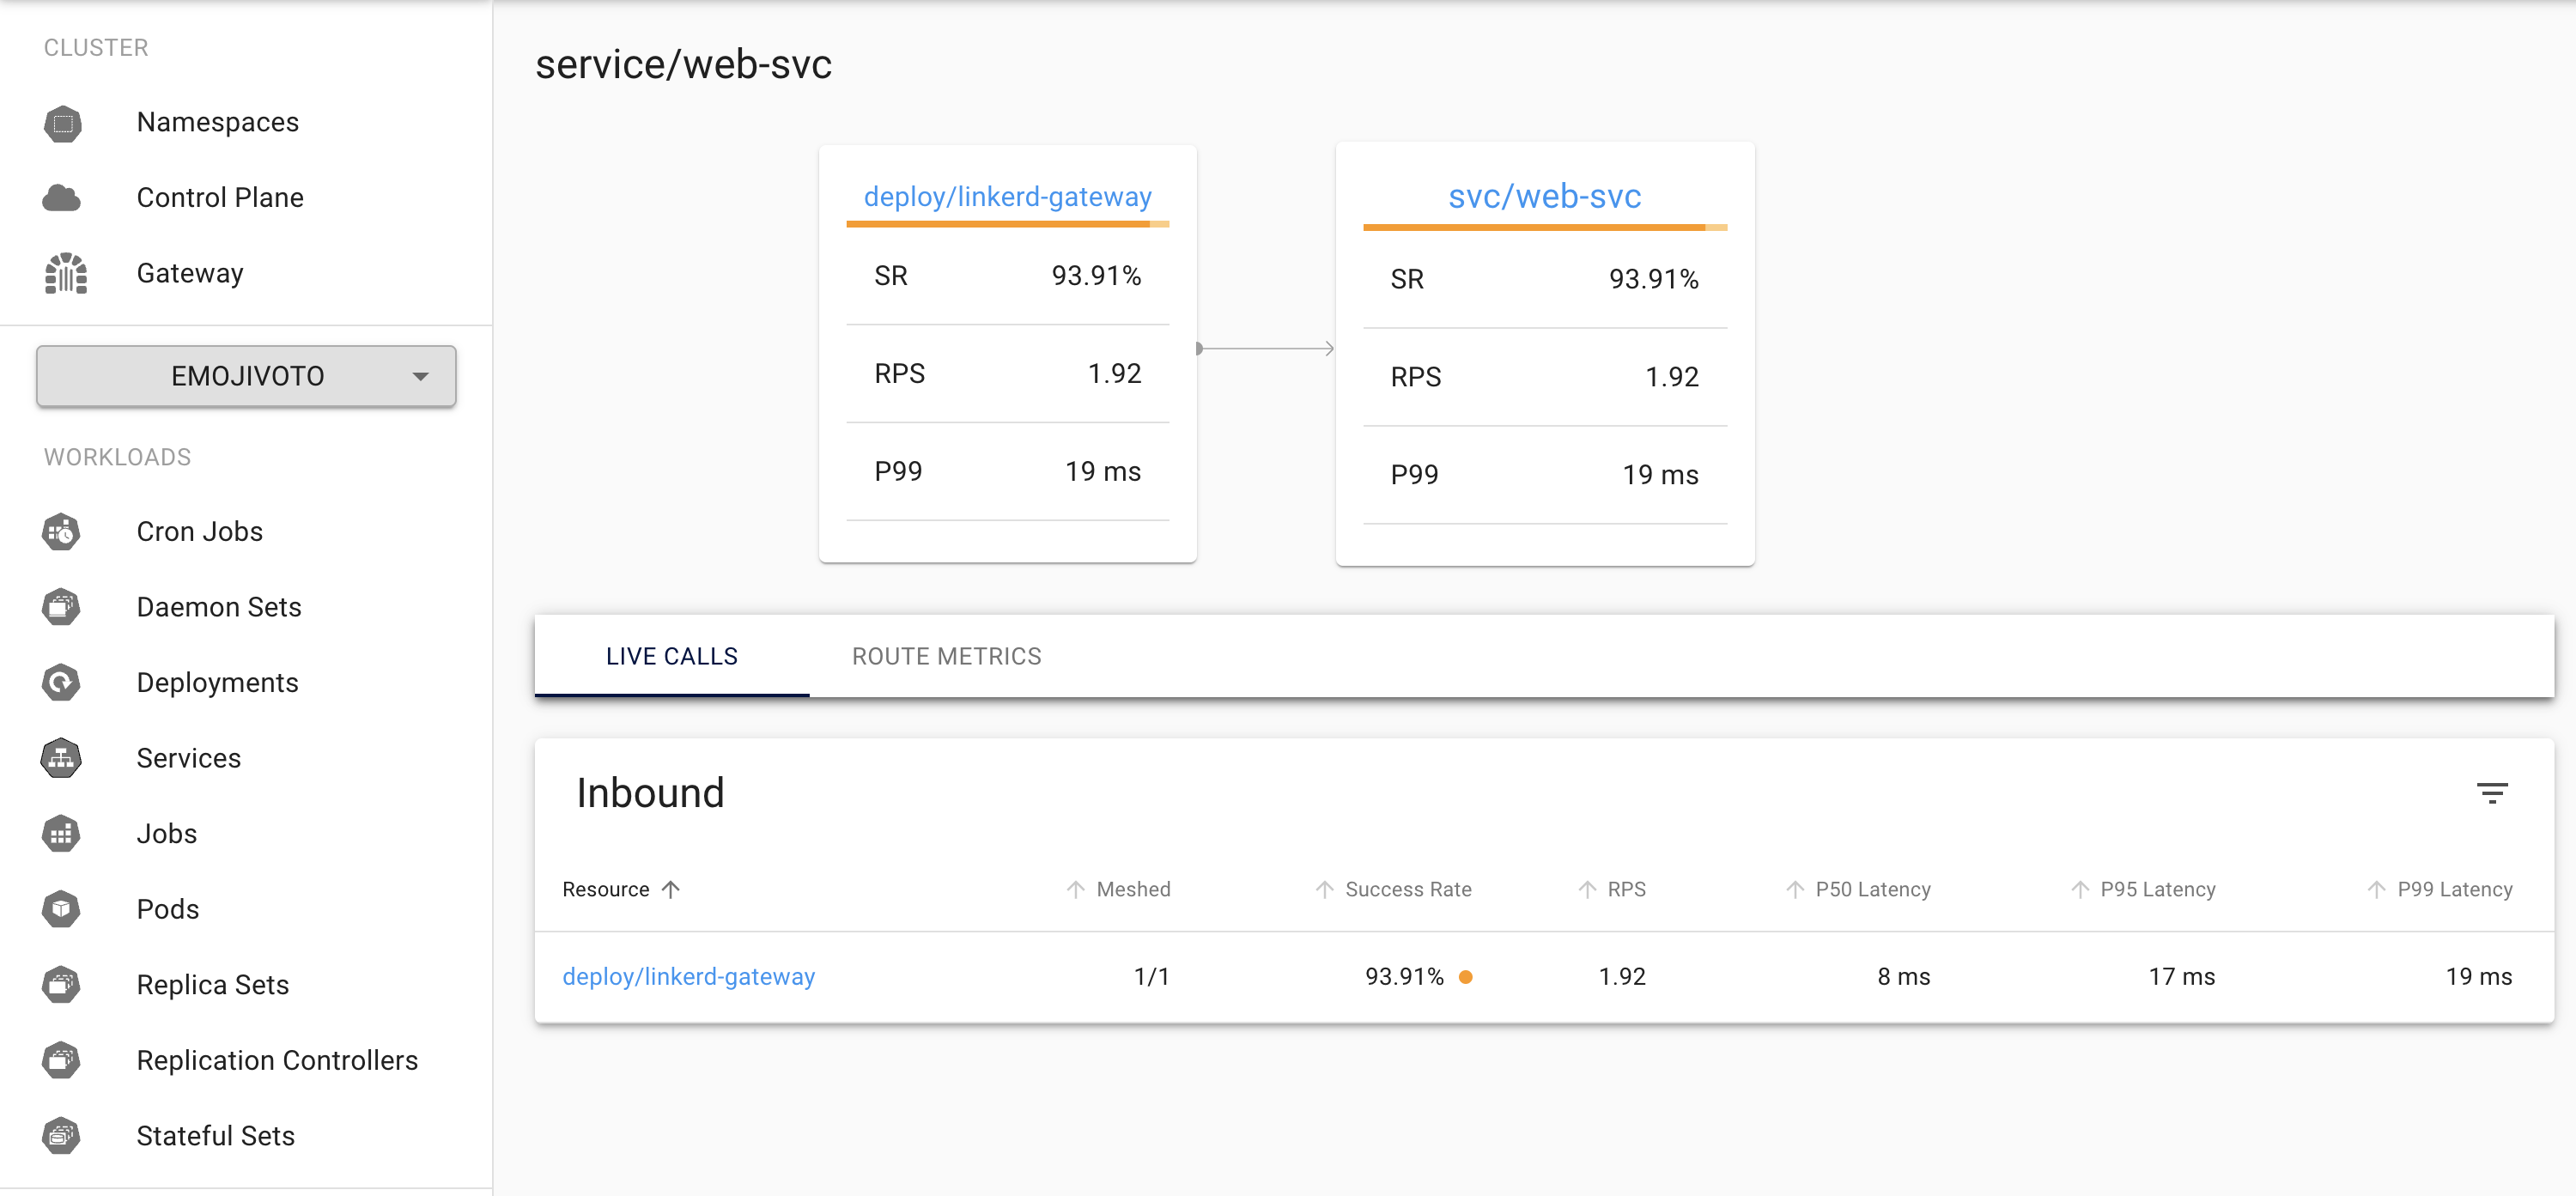Open the Inbound table filter icon
This screenshot has width=2576, height=1196.
click(x=2492, y=794)
